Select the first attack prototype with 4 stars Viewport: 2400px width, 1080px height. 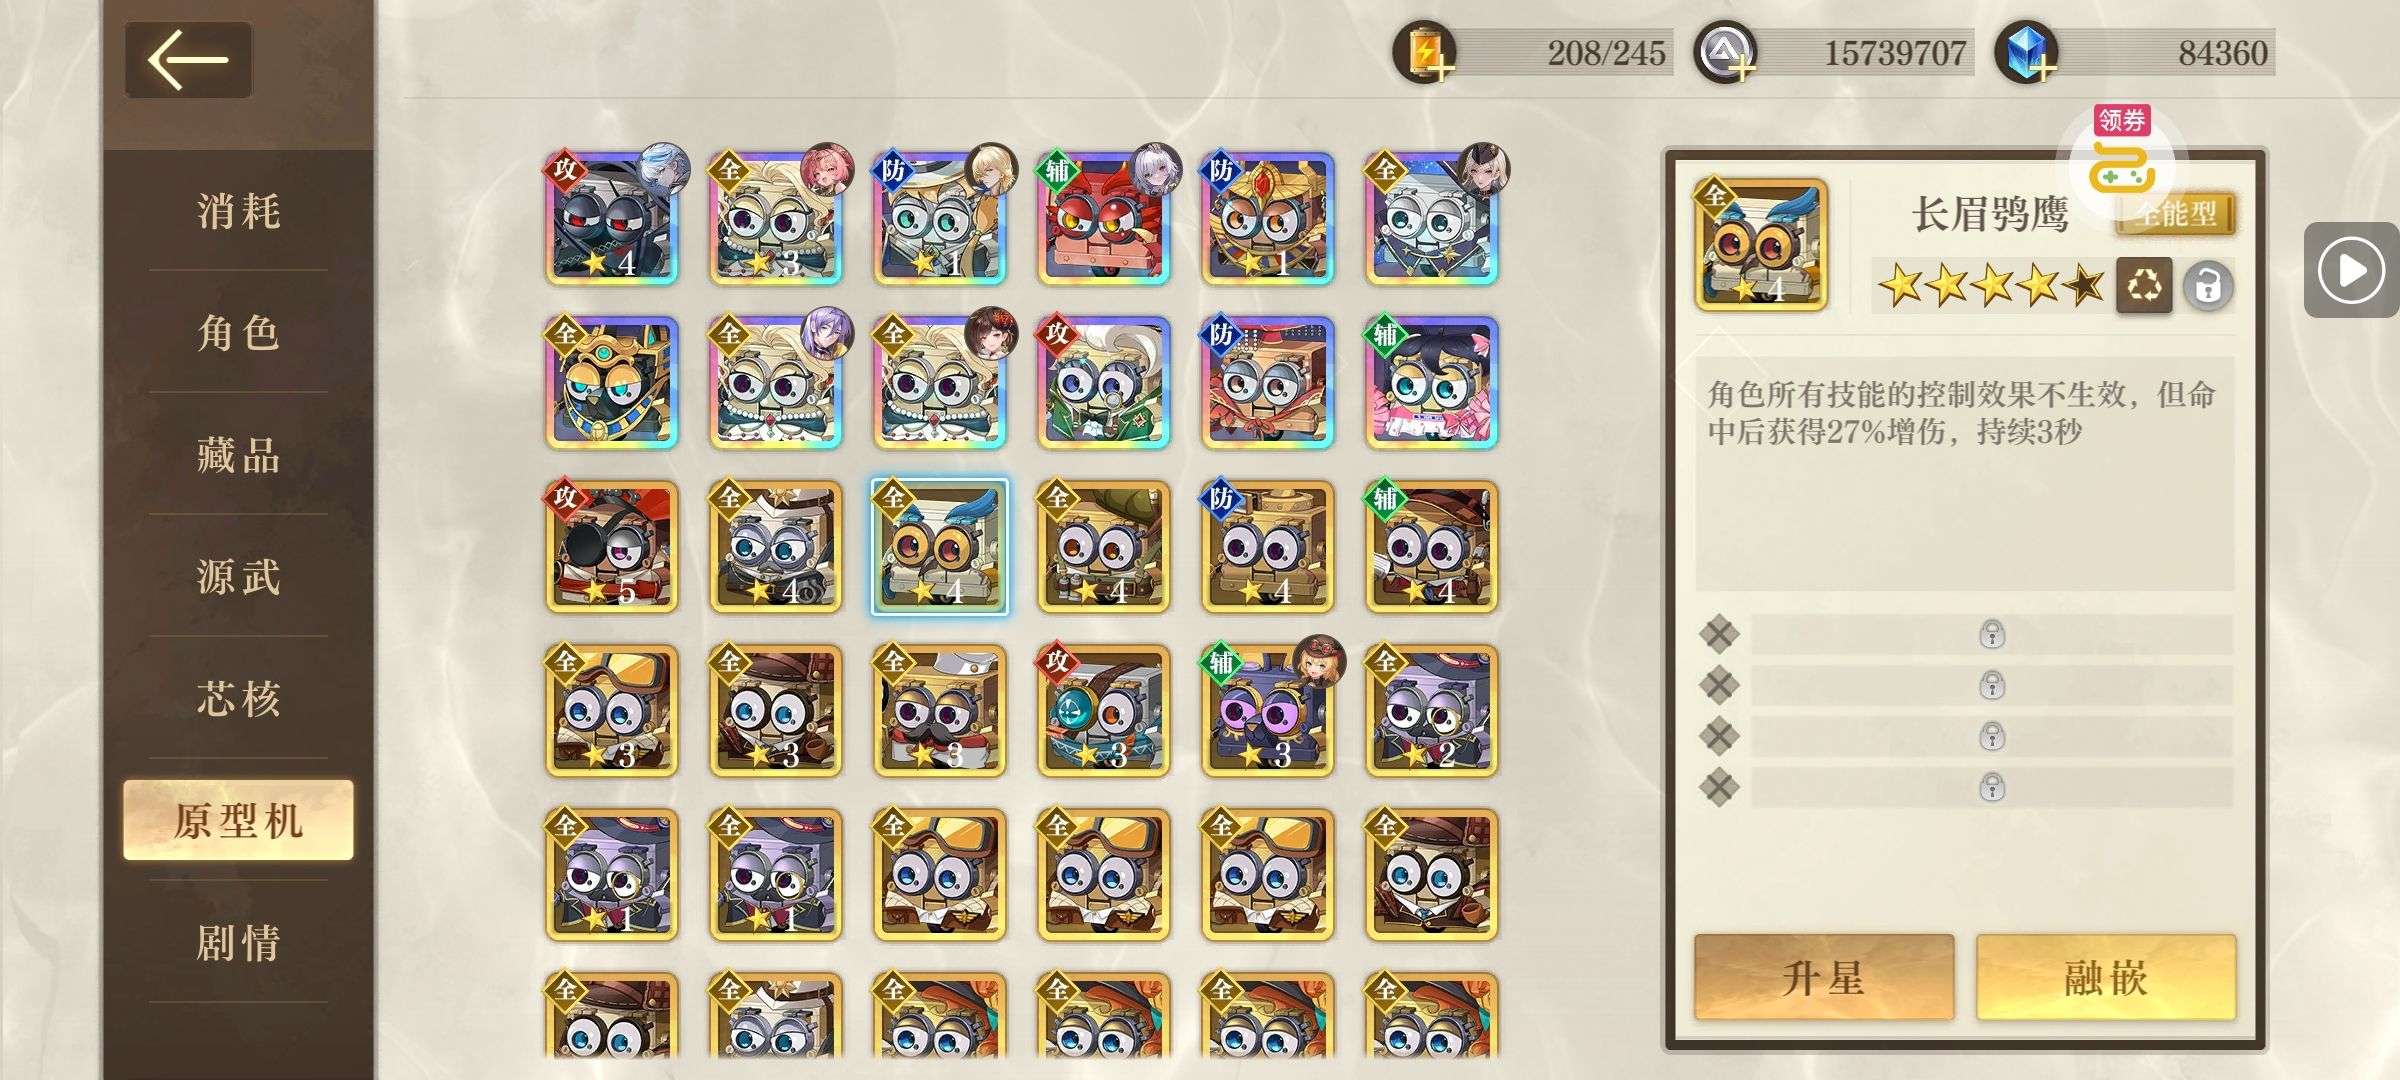(x=612, y=218)
